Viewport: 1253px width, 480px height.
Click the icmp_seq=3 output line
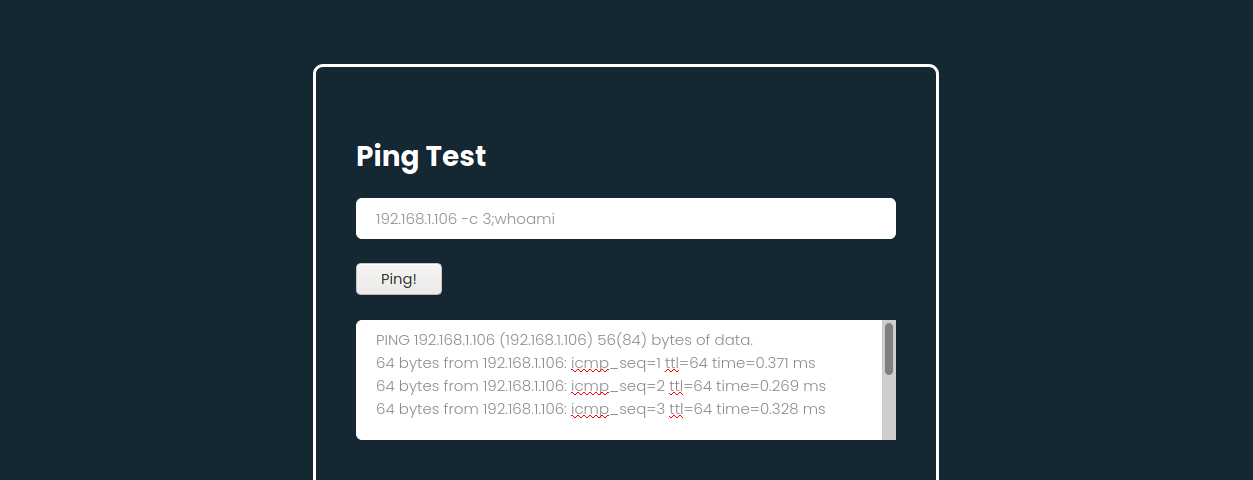pos(600,408)
